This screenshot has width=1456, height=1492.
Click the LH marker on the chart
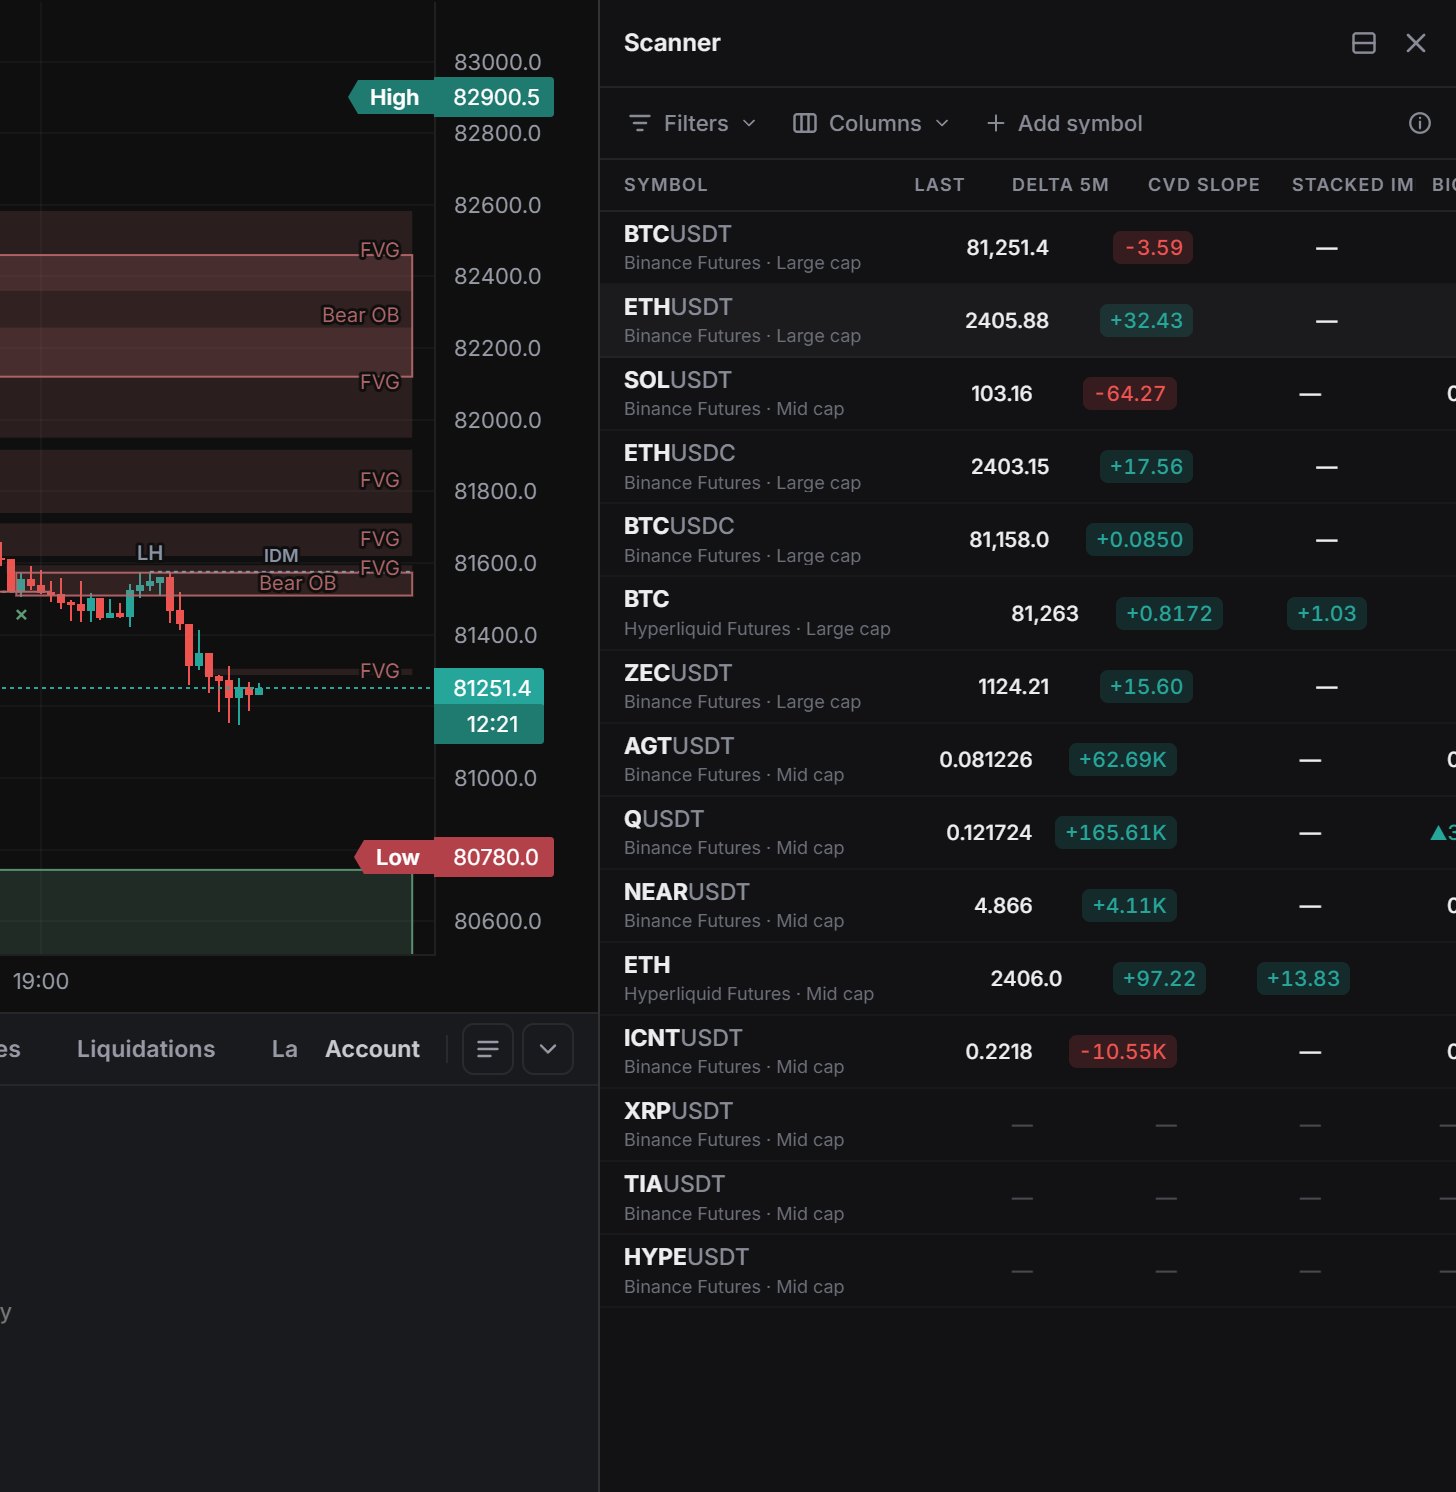150,553
